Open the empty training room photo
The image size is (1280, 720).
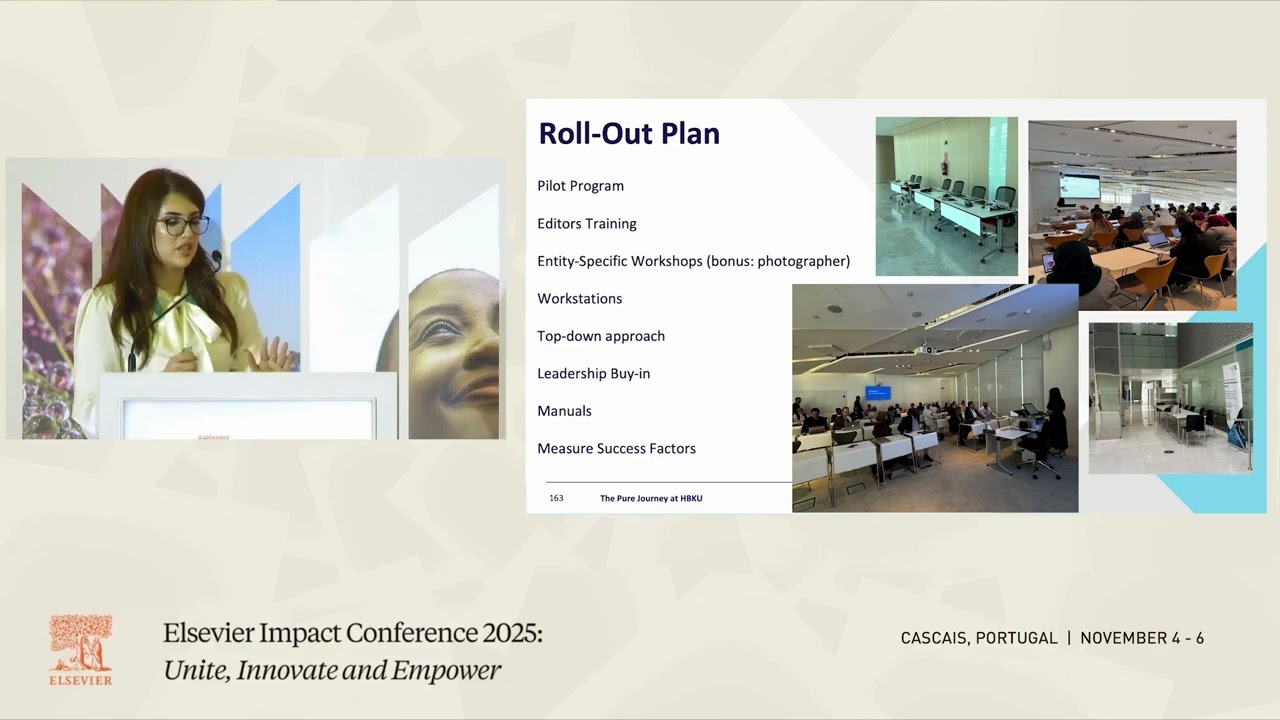[947, 196]
